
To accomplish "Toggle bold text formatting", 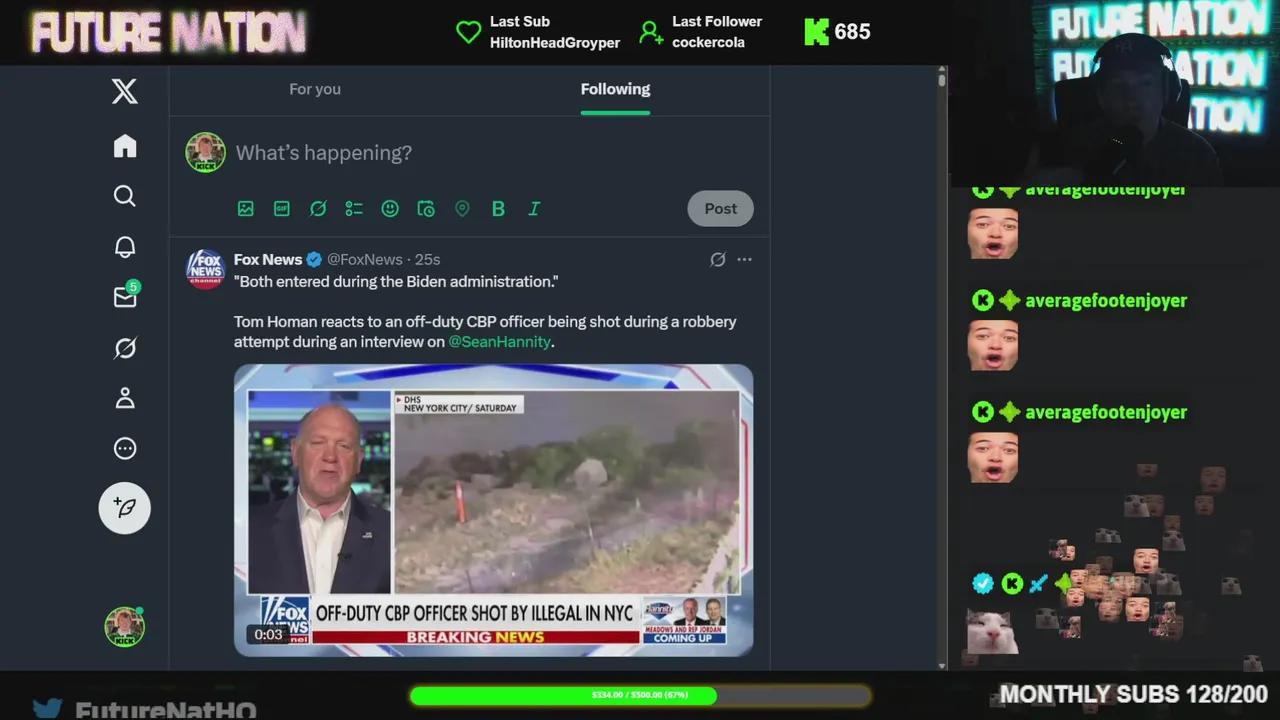I will point(498,208).
